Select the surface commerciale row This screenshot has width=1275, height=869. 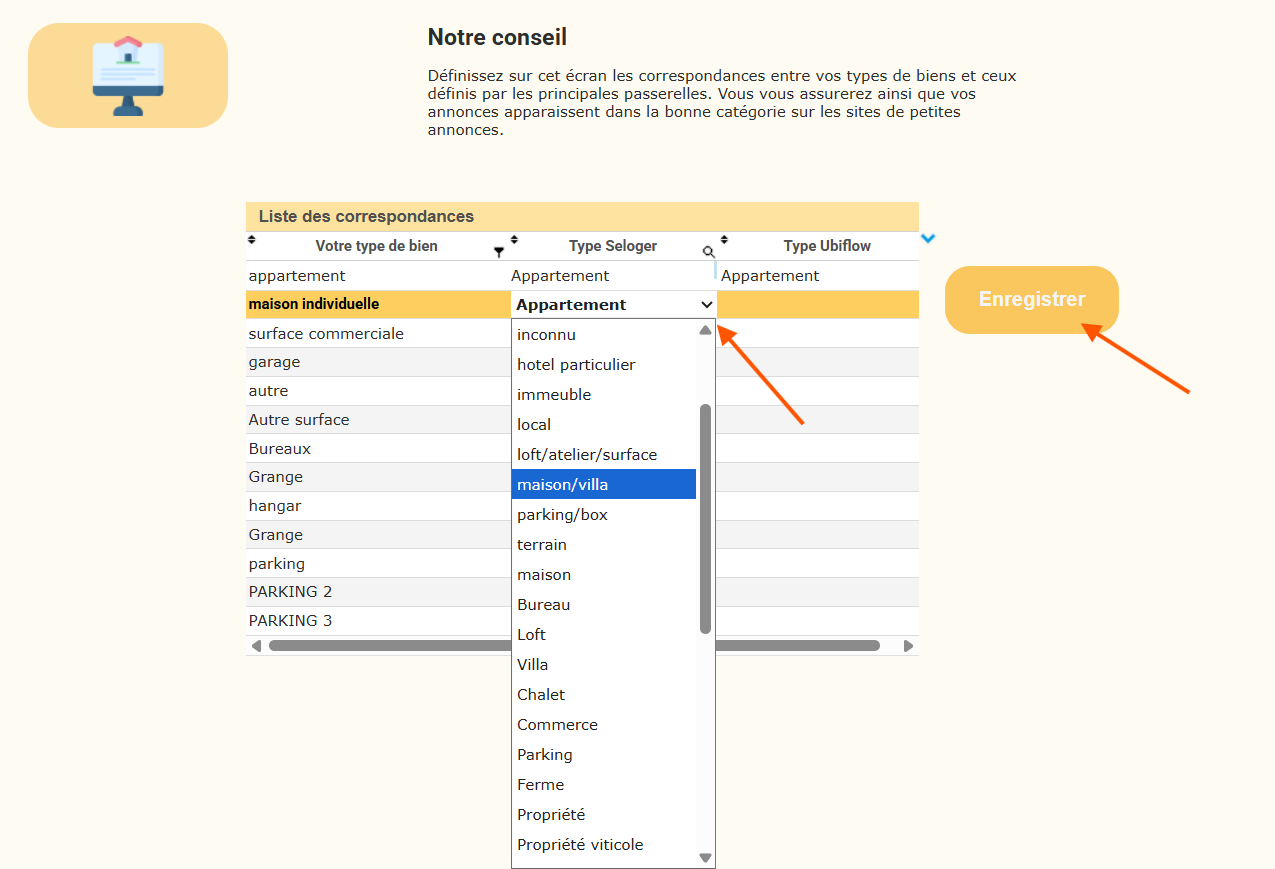click(326, 334)
